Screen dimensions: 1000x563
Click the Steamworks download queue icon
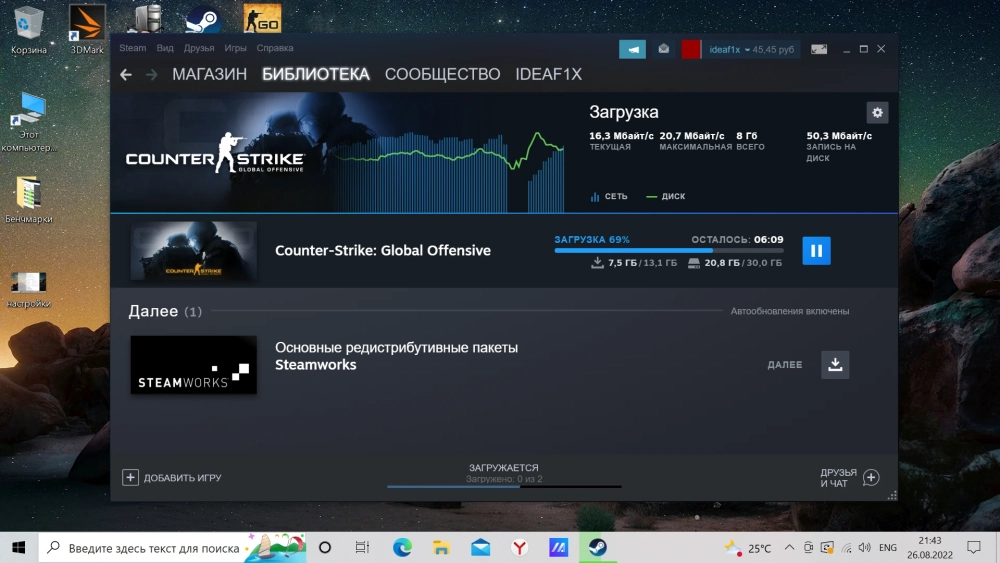tap(835, 365)
